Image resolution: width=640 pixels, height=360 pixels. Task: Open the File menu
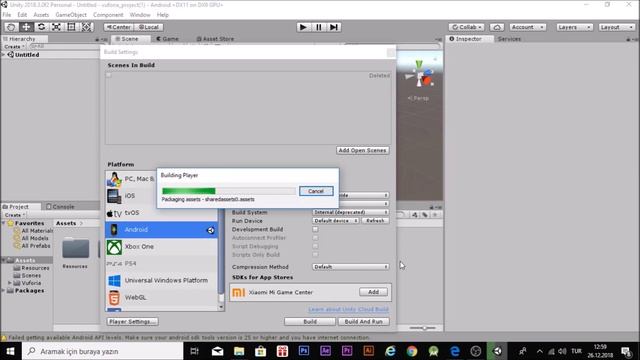pos(7,15)
